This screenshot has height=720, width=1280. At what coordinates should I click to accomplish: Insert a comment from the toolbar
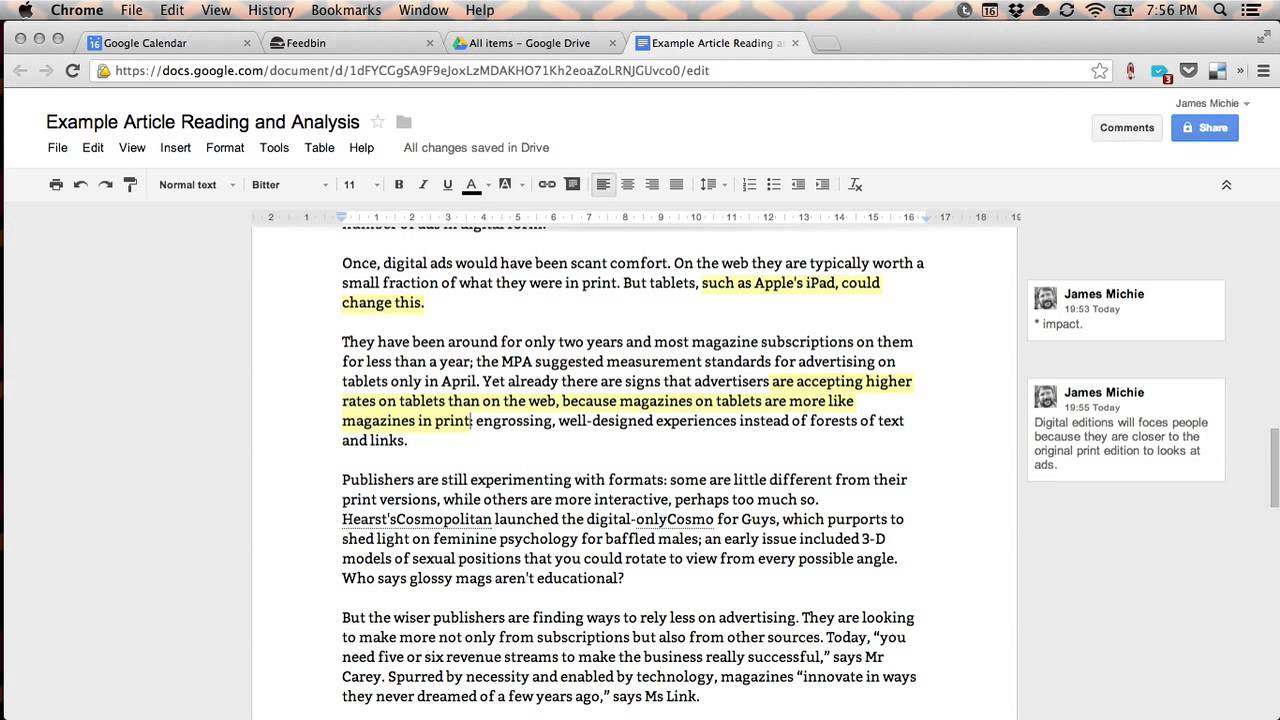coord(572,184)
